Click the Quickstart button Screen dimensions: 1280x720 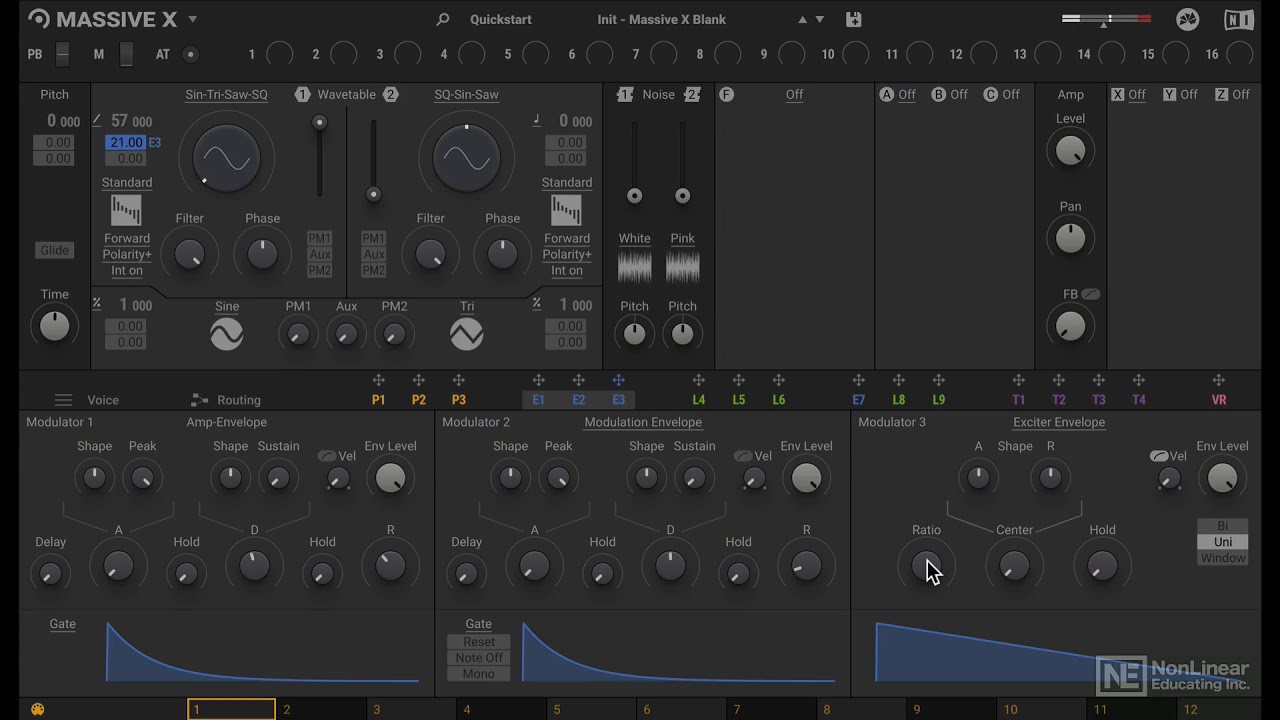500,19
